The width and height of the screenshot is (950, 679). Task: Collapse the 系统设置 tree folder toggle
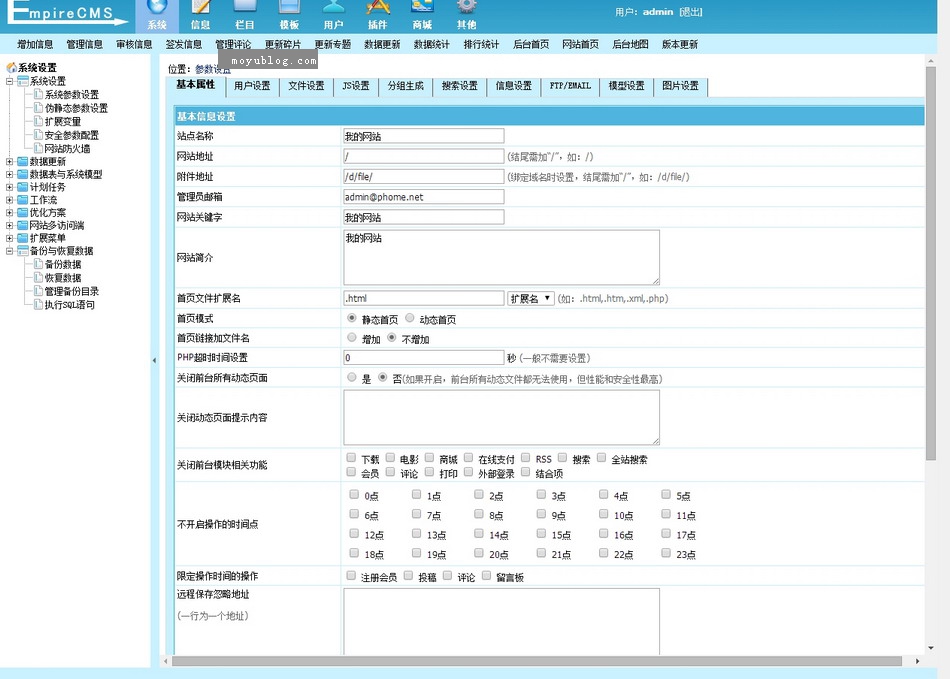click(x=9, y=81)
